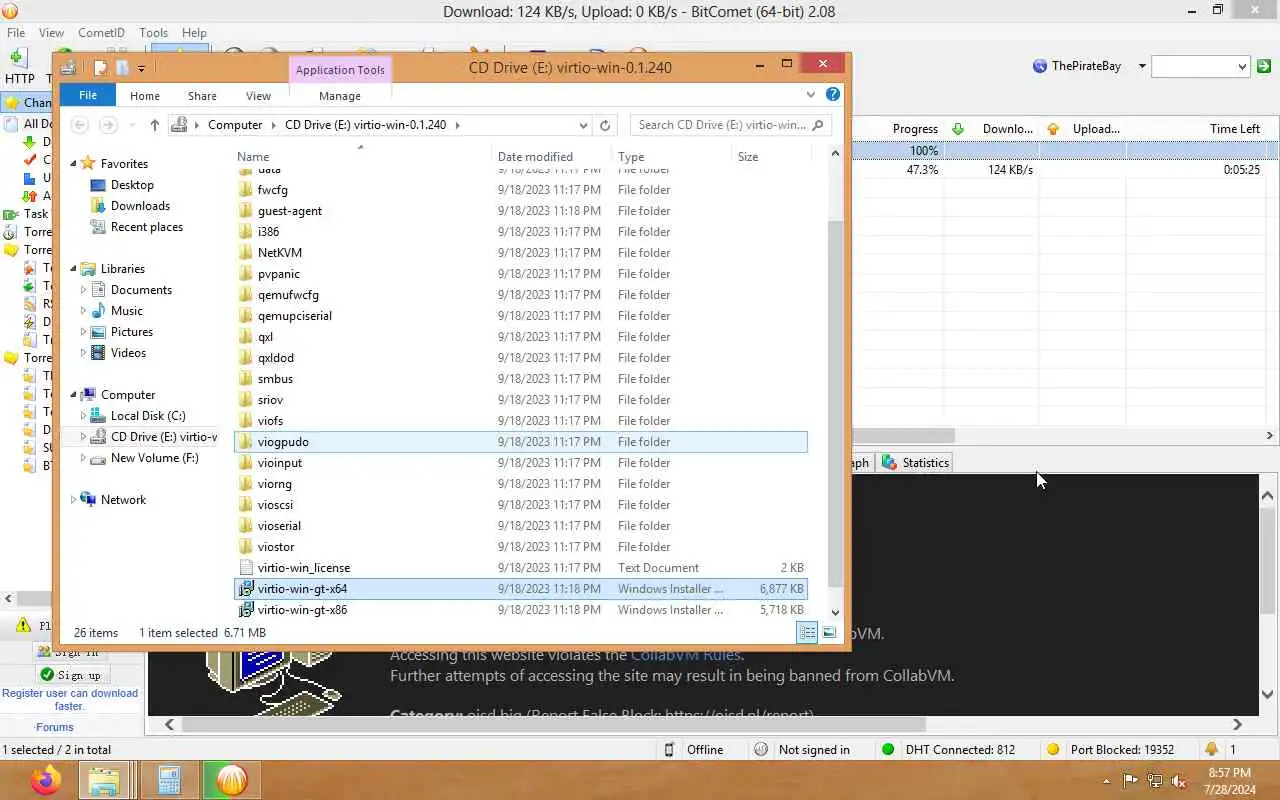
Task: Click the Port Blocked yellow status indicator
Action: (1053, 749)
